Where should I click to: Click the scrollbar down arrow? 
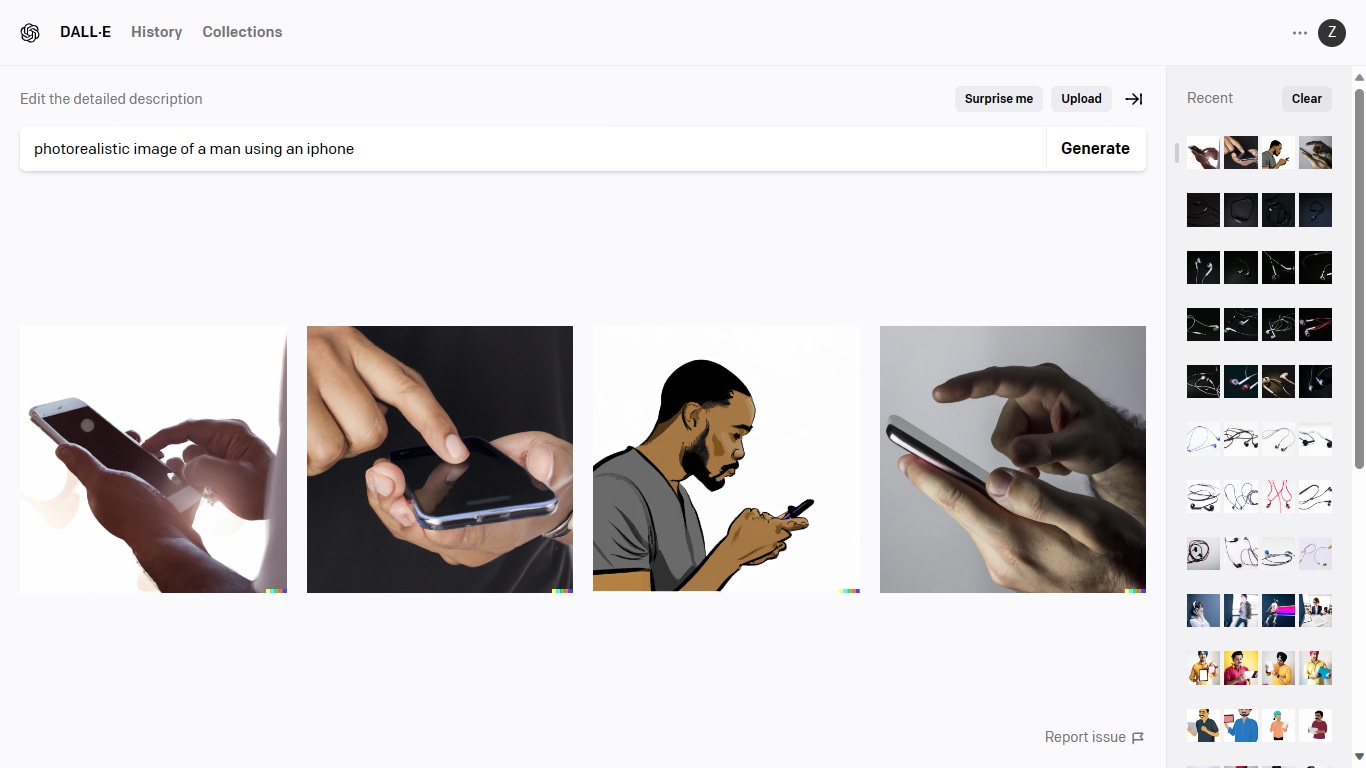[1359, 758]
